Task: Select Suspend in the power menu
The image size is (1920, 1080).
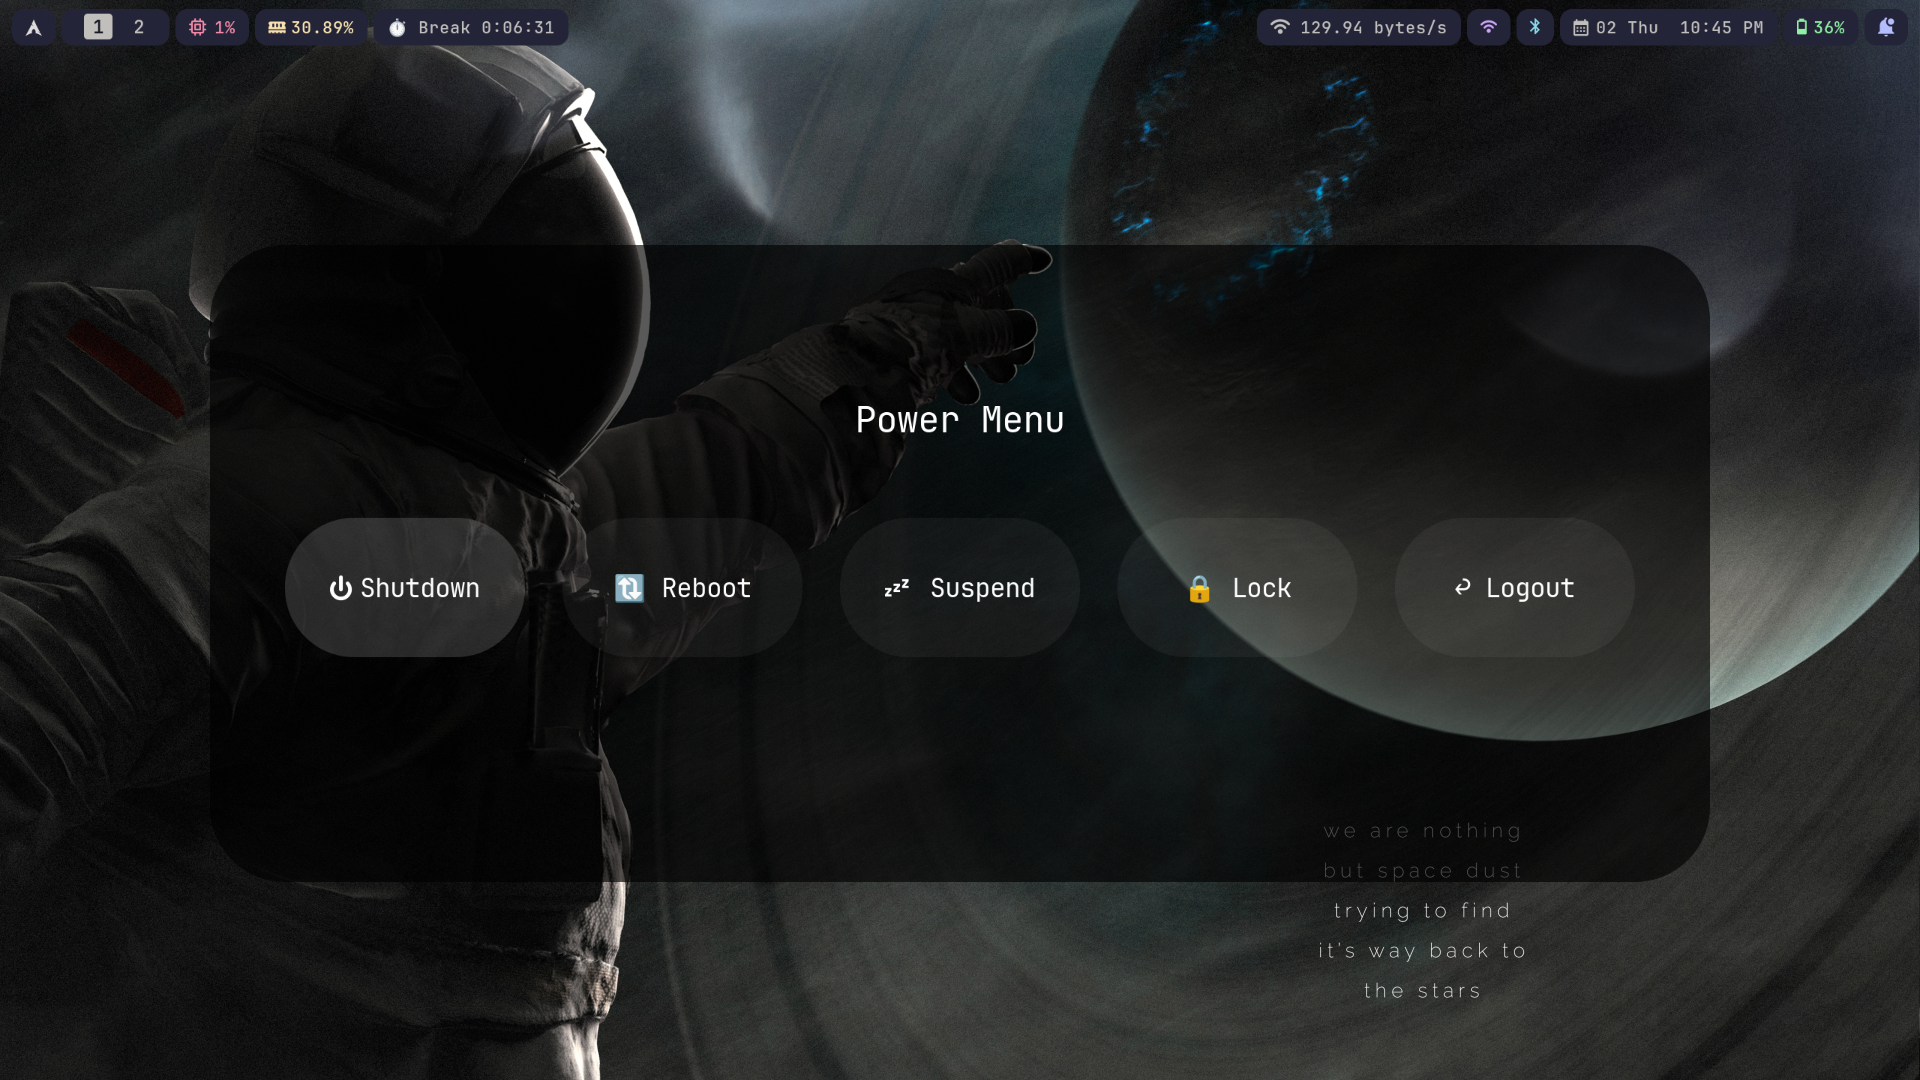Action: 960,588
